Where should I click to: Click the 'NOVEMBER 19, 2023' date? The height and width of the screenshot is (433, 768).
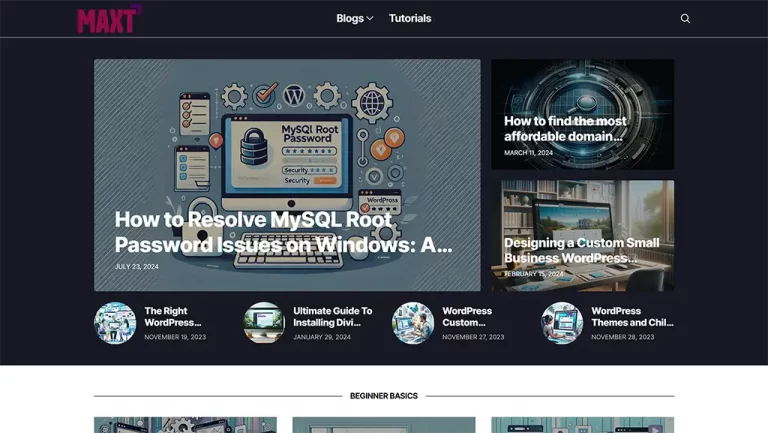[175, 337]
